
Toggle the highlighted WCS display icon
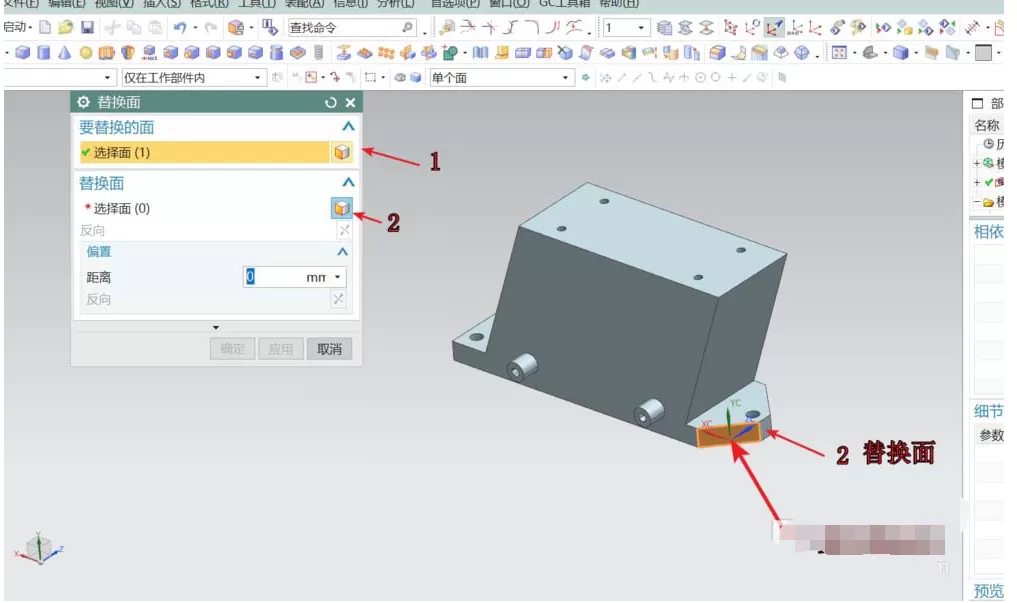(x=774, y=27)
